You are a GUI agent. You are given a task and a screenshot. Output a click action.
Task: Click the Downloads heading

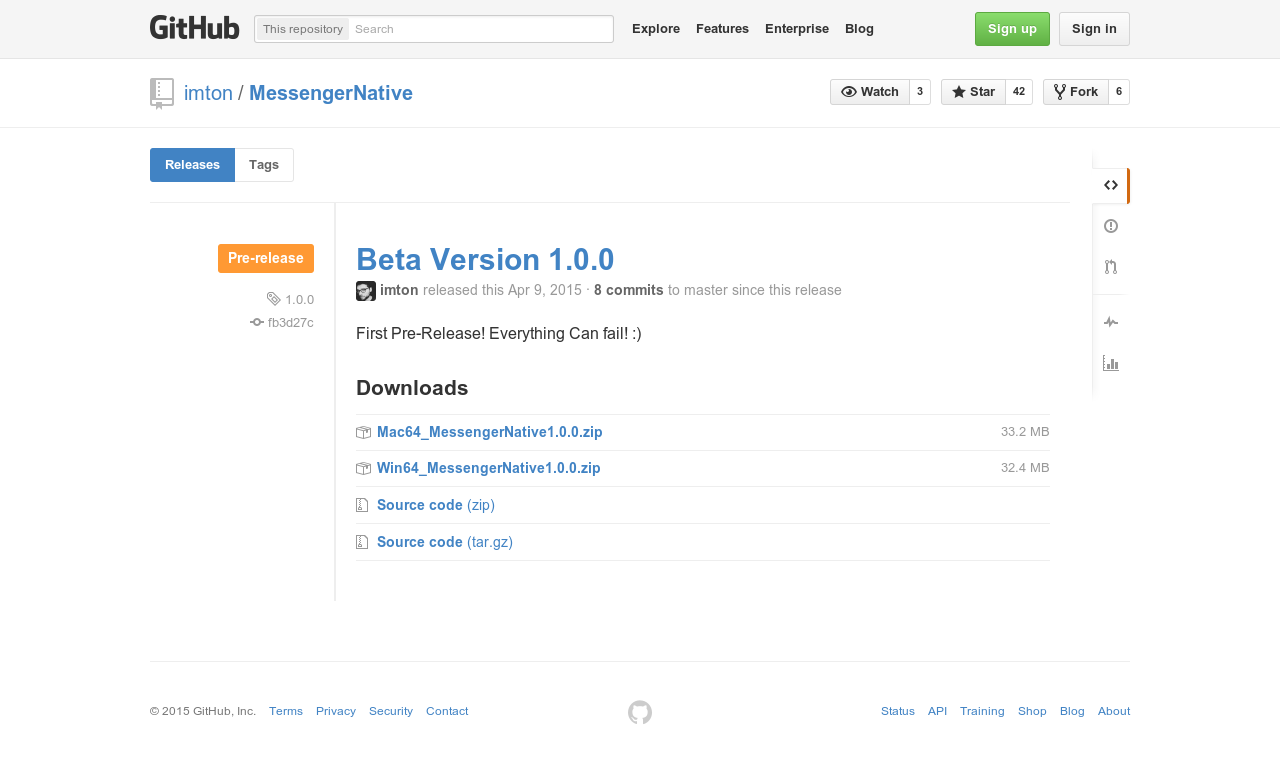pos(412,388)
